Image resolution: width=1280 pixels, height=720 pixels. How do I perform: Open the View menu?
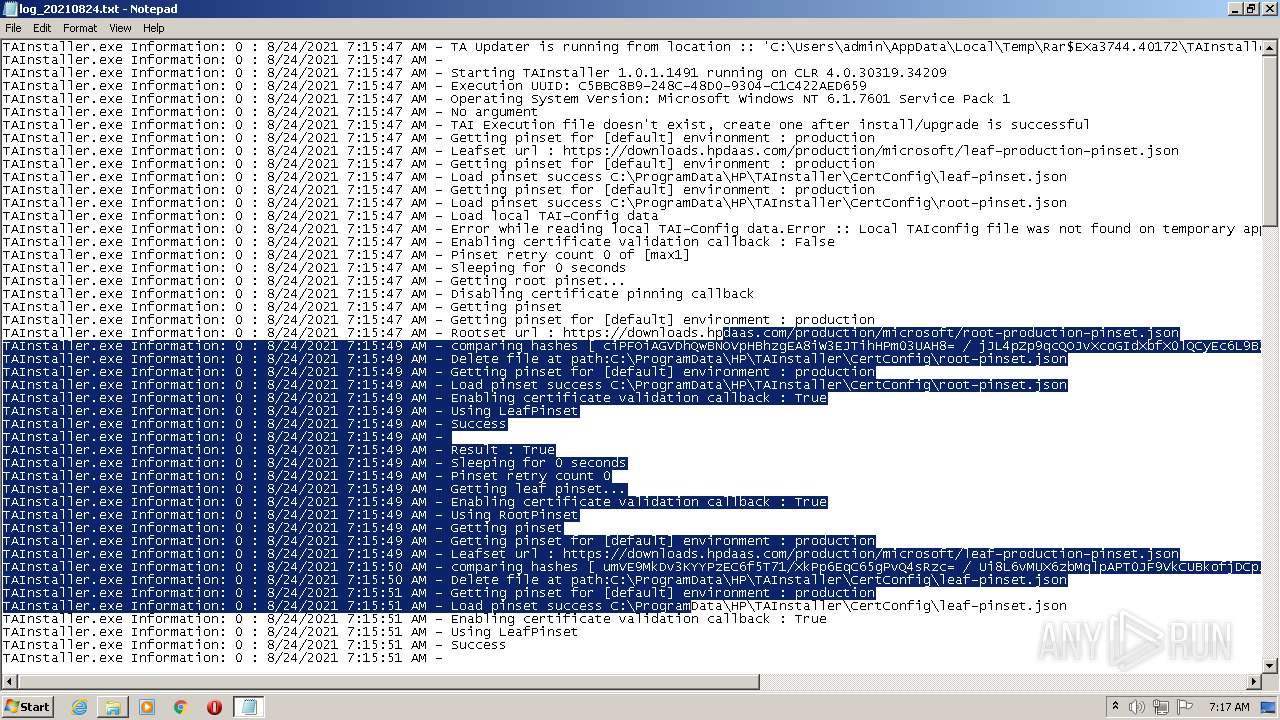coord(120,28)
